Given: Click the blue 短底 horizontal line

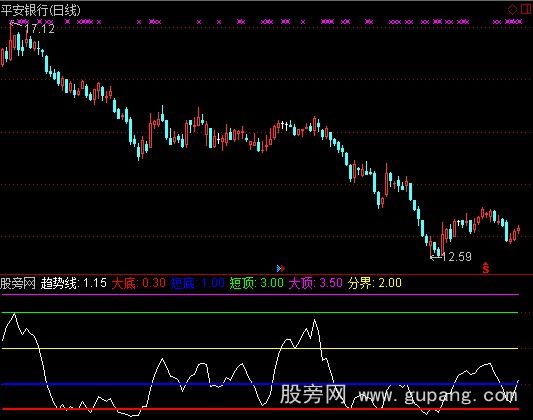Looking at the screenshot, I should (260, 384).
